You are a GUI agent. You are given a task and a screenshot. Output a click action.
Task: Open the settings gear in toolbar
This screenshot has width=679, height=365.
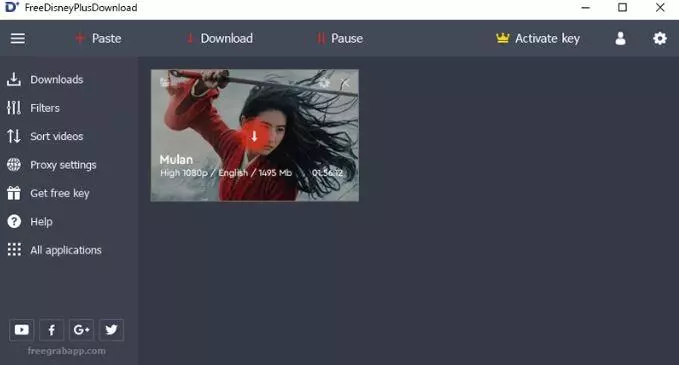click(660, 39)
